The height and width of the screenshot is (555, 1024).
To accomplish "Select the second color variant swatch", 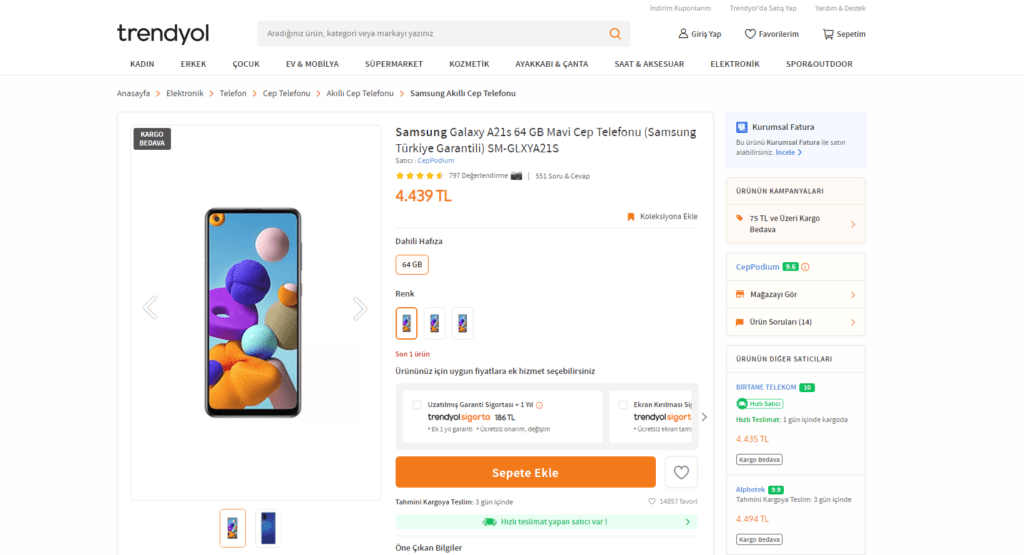I will coord(434,323).
